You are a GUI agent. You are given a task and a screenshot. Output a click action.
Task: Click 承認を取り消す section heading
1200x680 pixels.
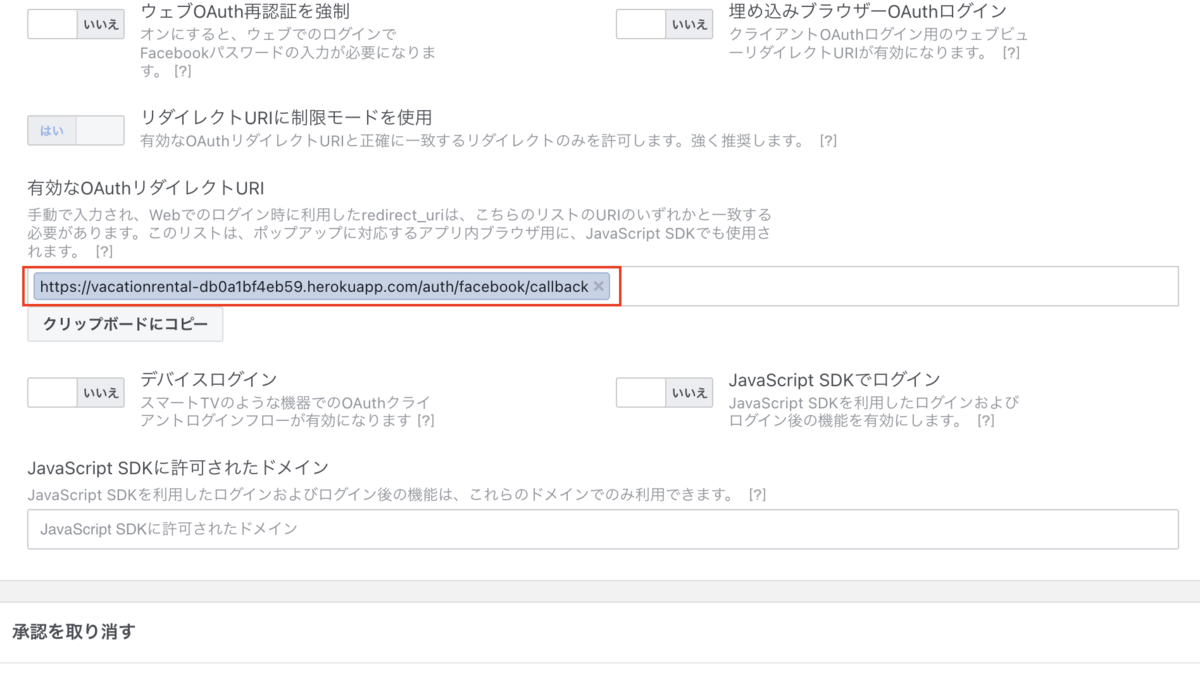[x=73, y=632]
